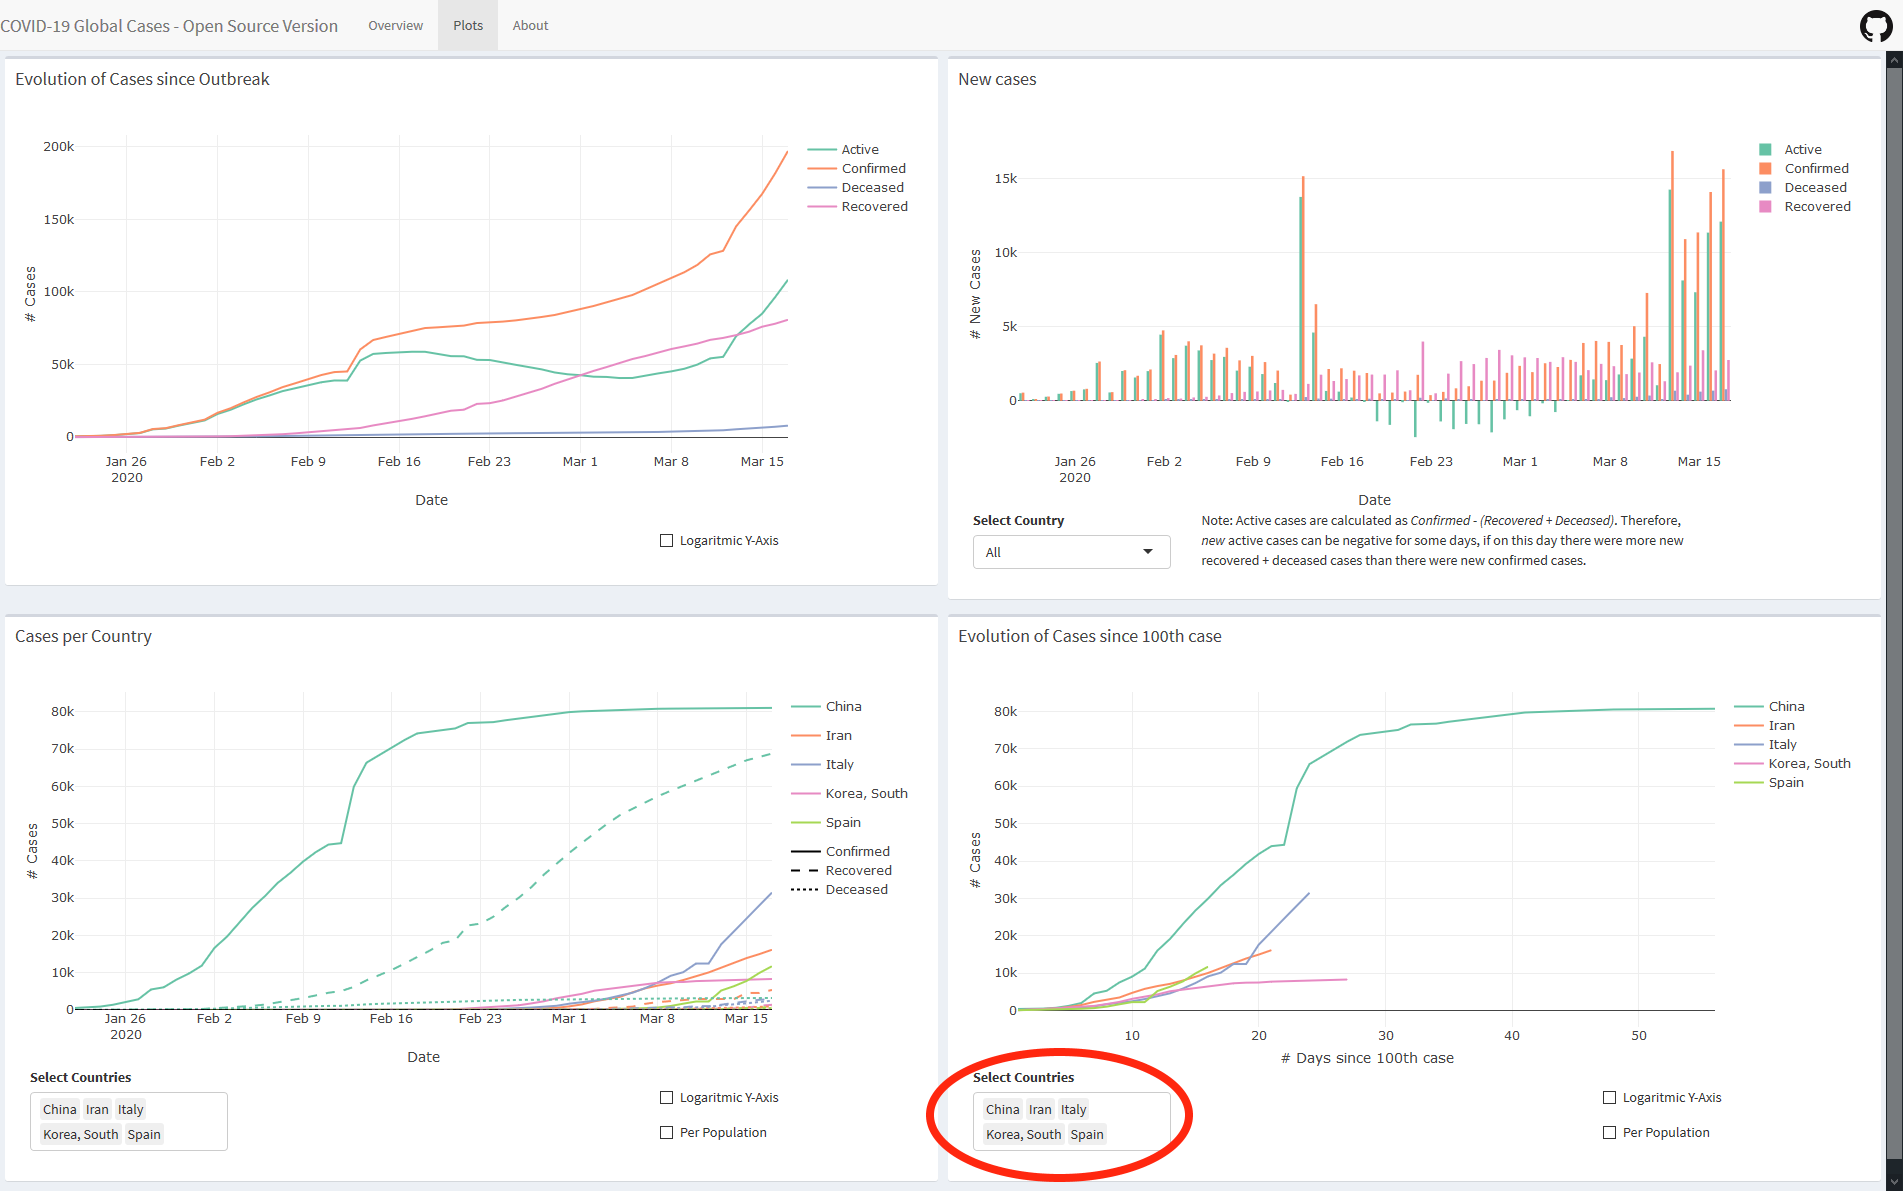Click the COVID-19 Global Cases title link
Image resolution: width=1903 pixels, height=1191 pixels.
pos(169,26)
